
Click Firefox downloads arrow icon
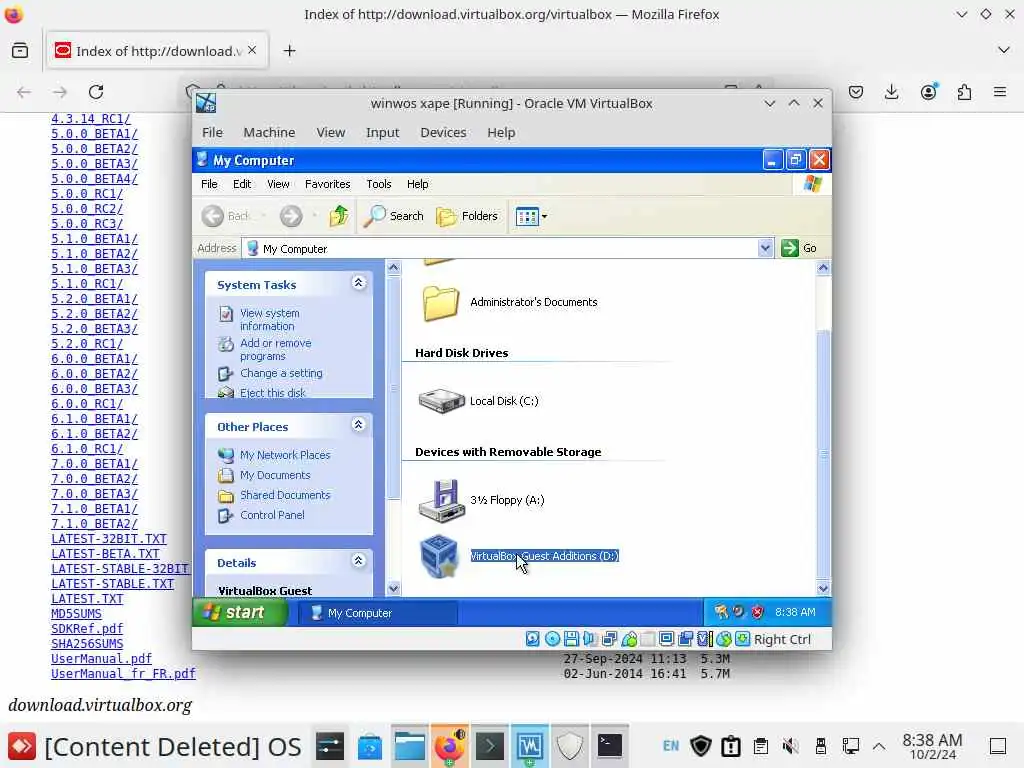pyautogui.click(x=891, y=92)
